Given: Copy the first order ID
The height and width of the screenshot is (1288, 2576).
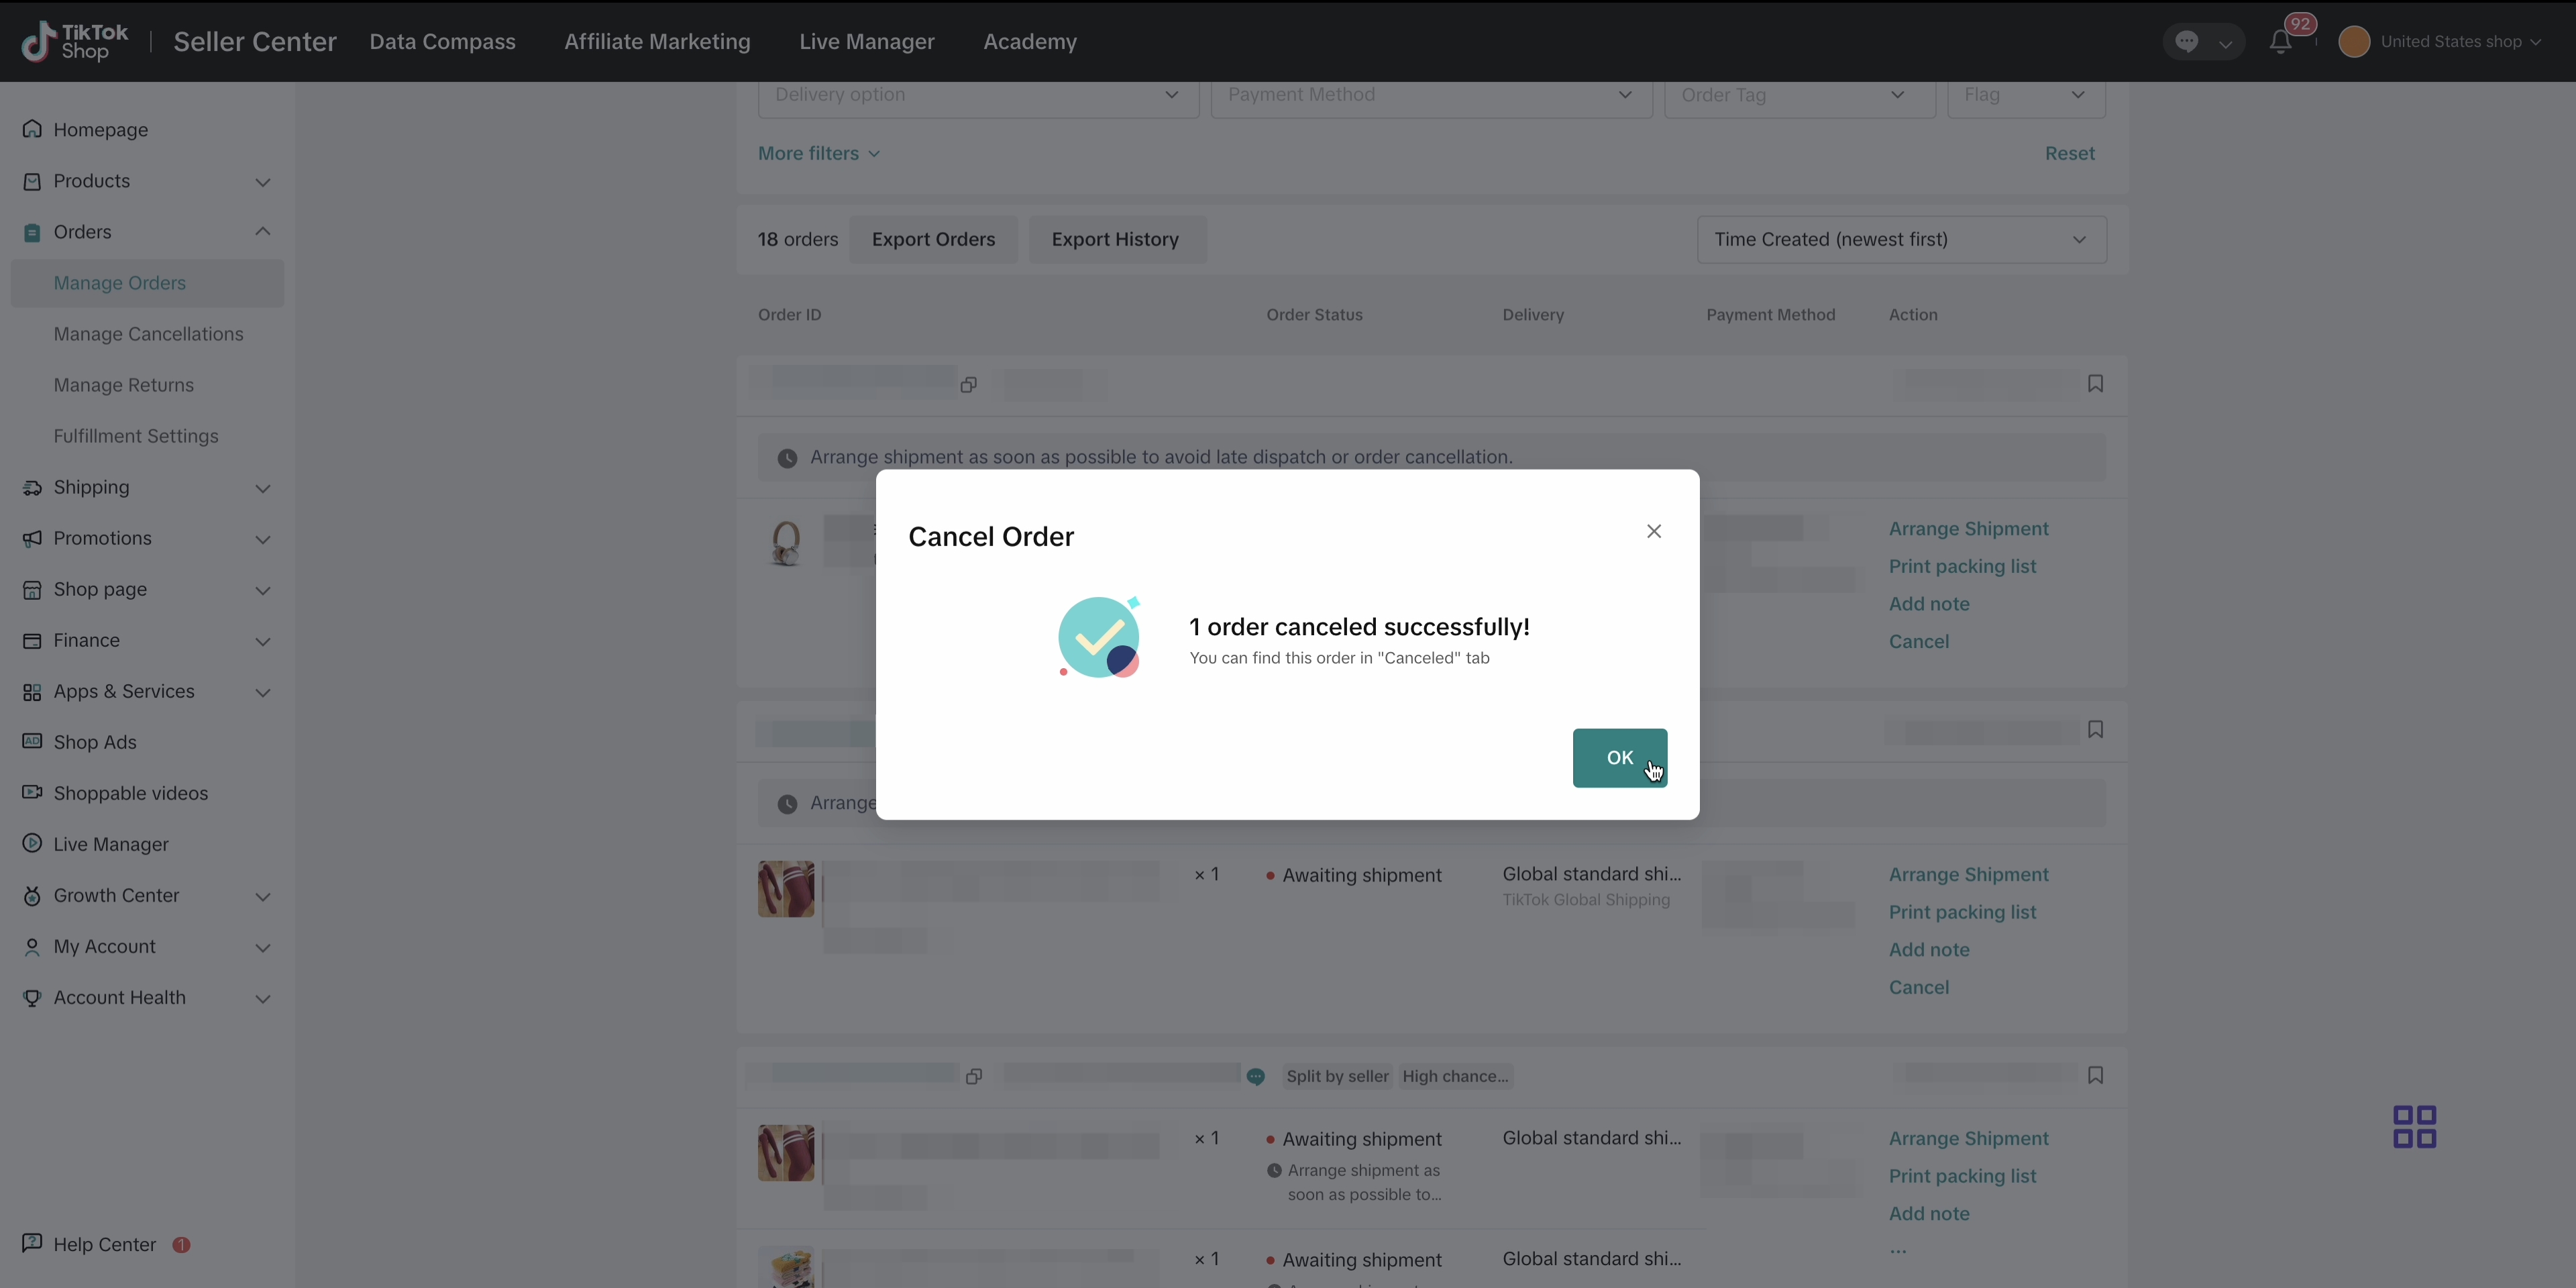Looking at the screenshot, I should [x=968, y=385].
